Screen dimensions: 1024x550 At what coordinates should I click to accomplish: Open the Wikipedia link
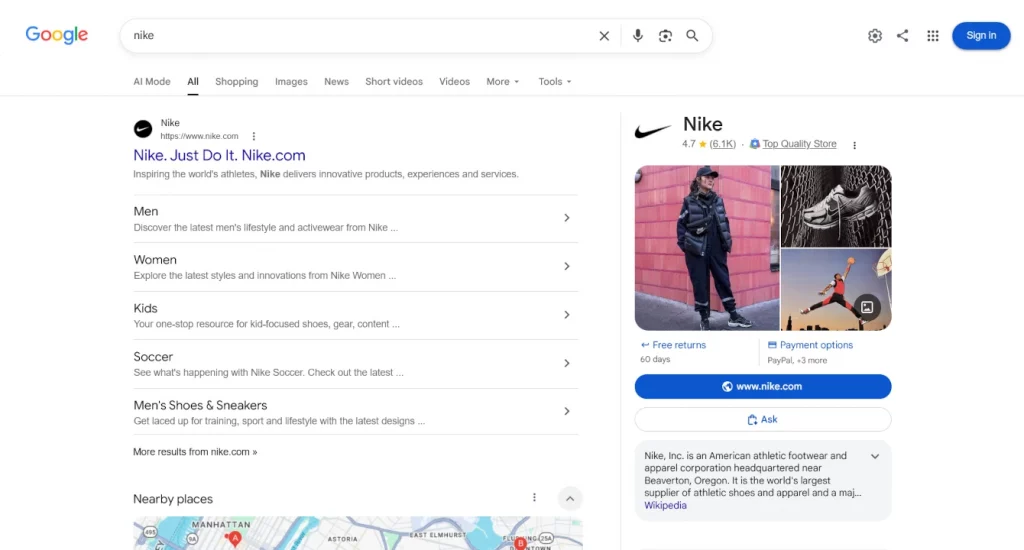[x=665, y=506]
